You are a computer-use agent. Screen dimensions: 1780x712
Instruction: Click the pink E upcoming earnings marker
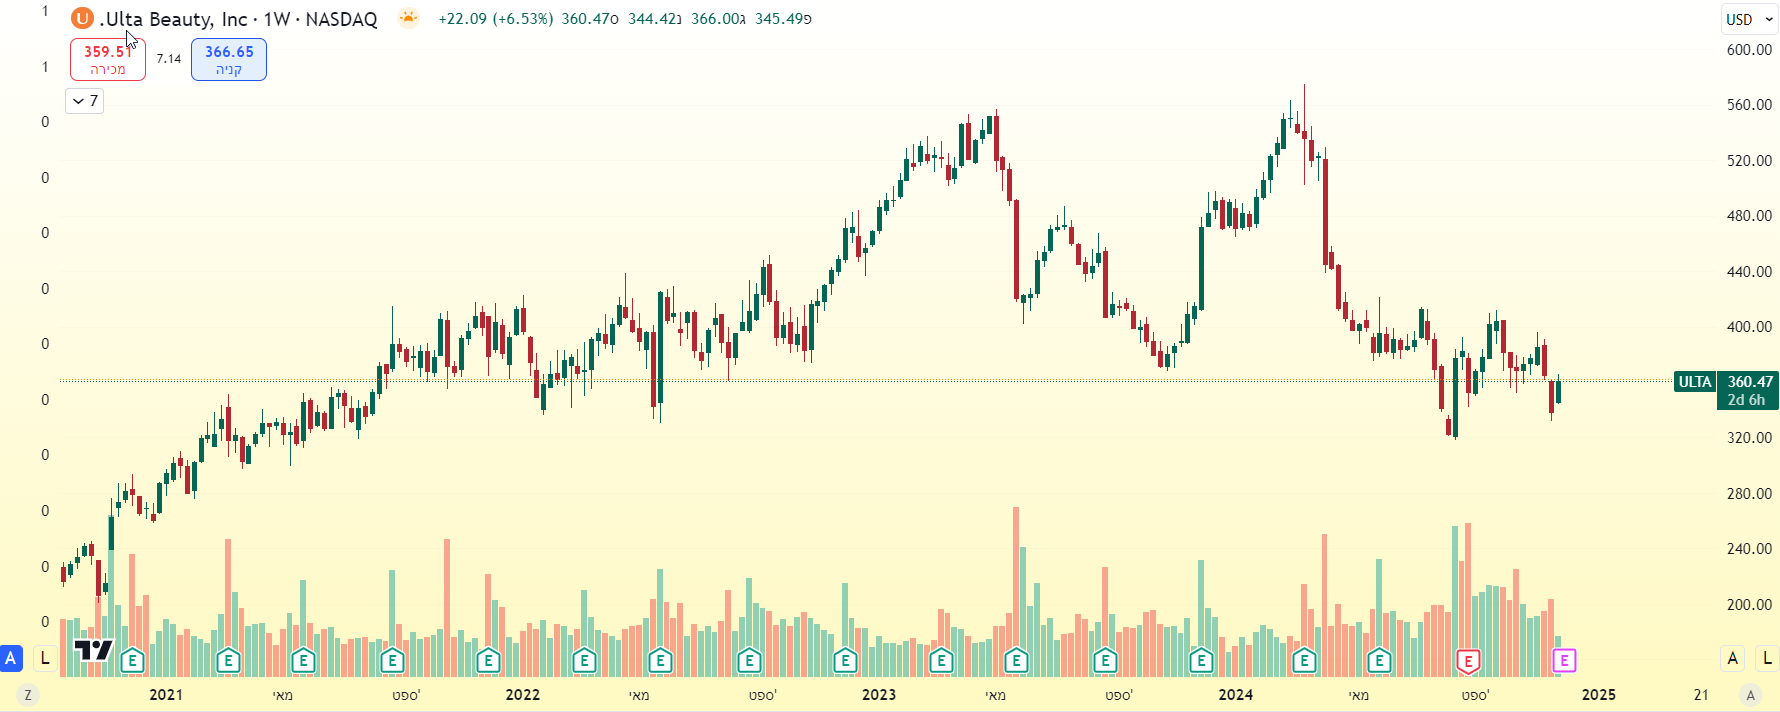pos(1562,660)
